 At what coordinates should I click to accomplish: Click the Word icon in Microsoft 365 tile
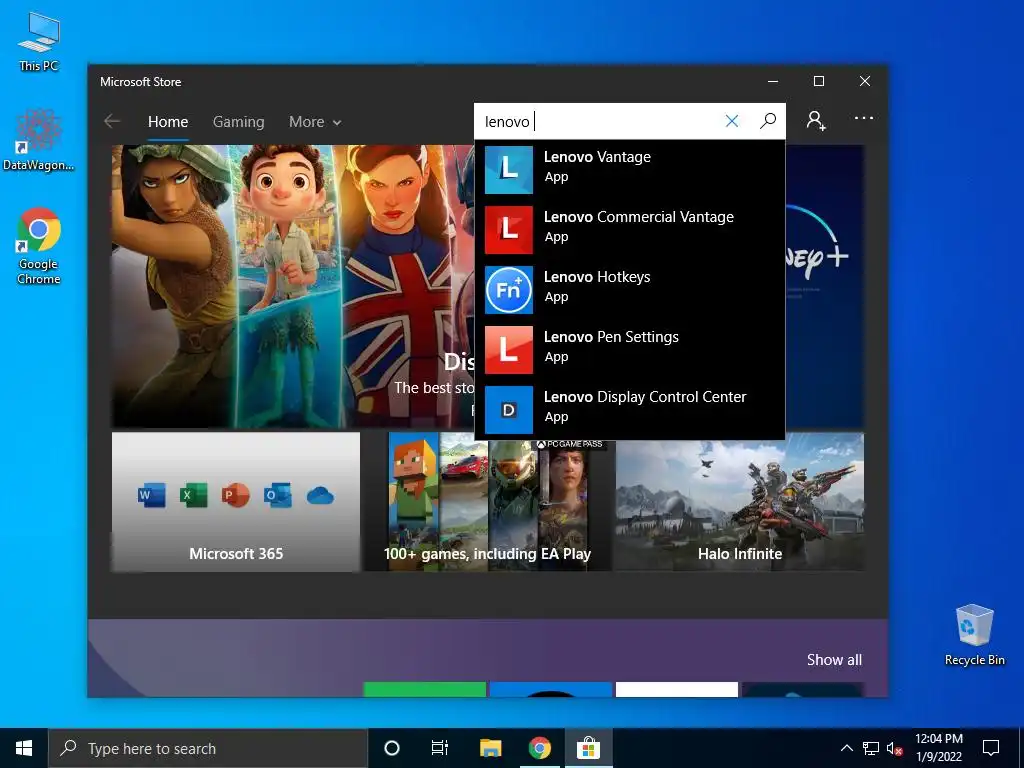point(152,496)
